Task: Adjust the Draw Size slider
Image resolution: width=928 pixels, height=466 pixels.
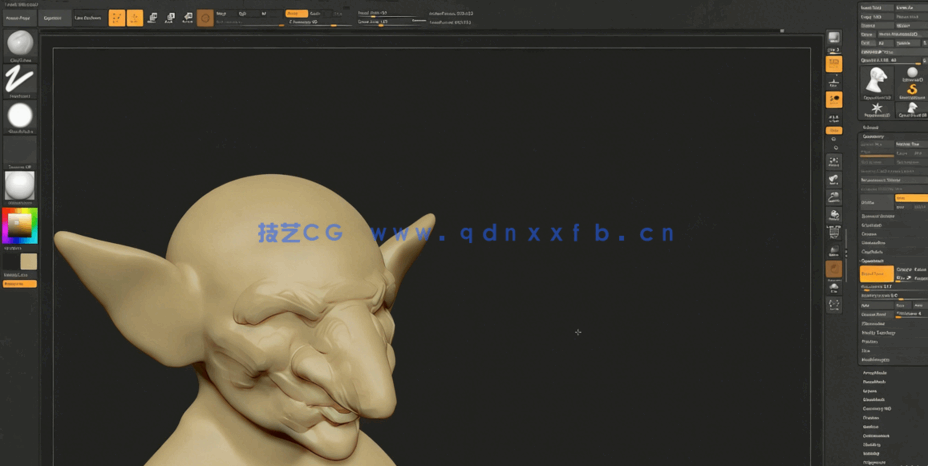Action: (391, 23)
